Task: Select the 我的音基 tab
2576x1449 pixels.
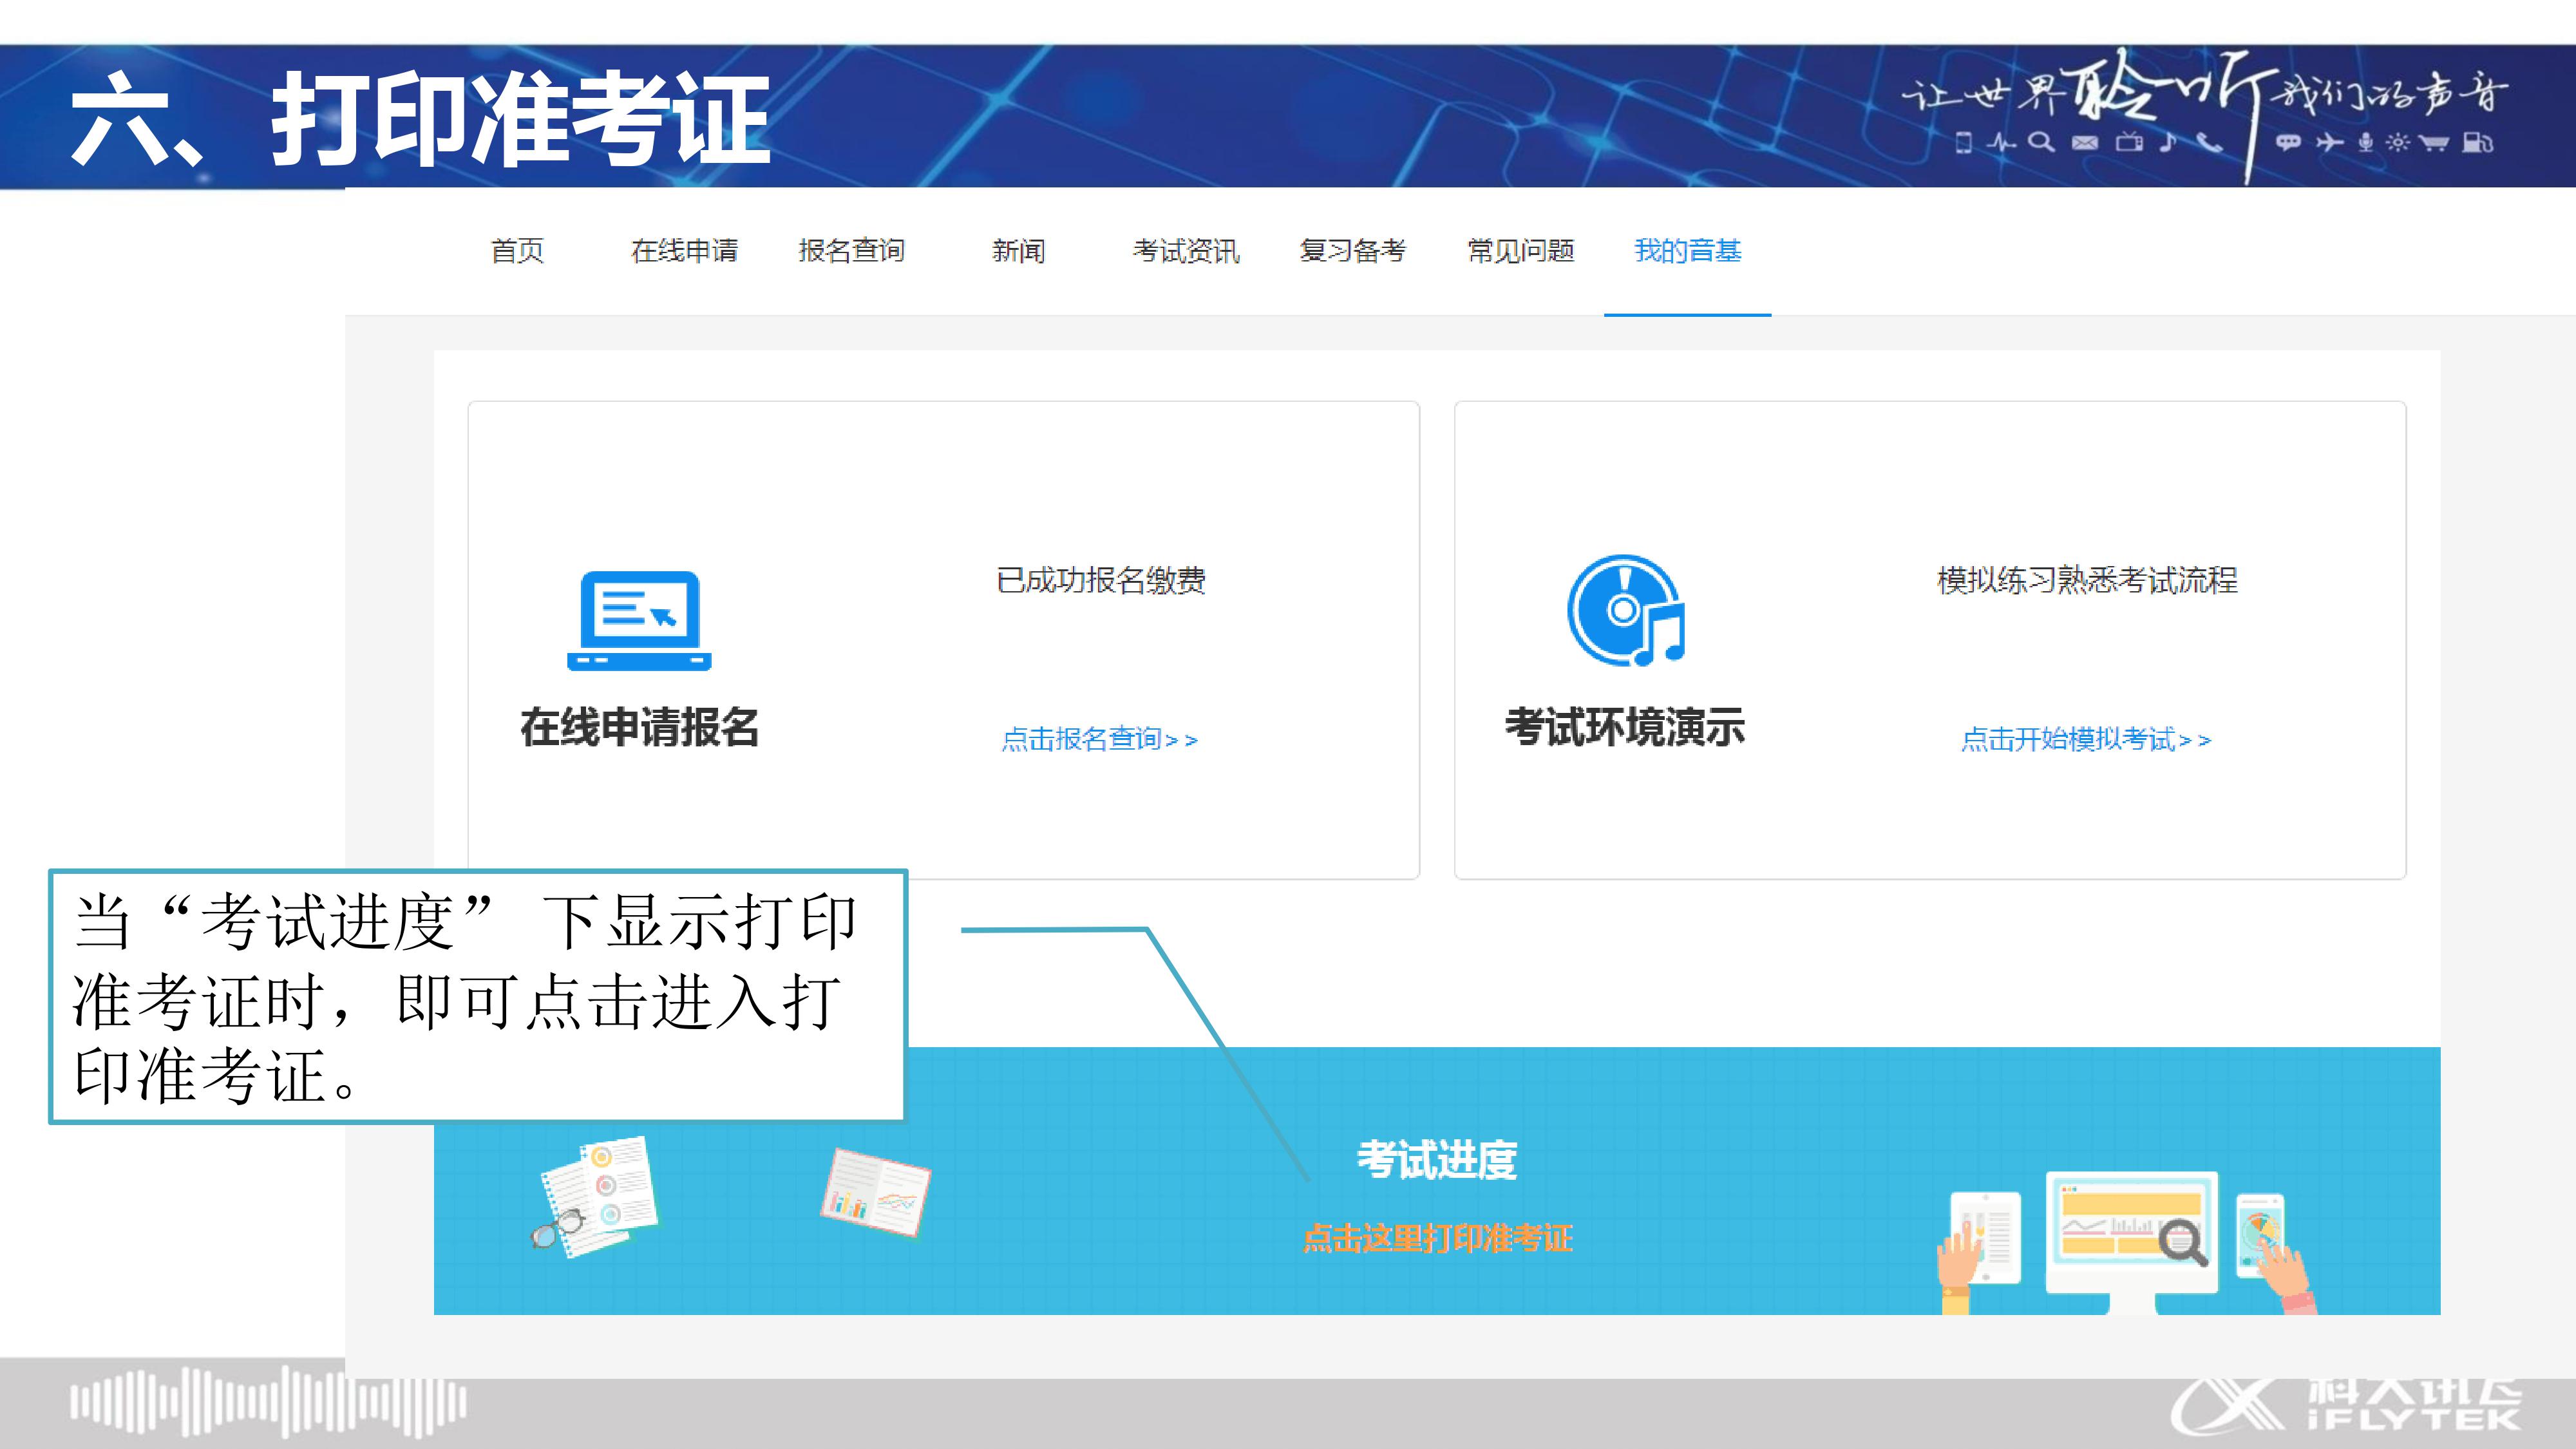Action: click(1688, 251)
